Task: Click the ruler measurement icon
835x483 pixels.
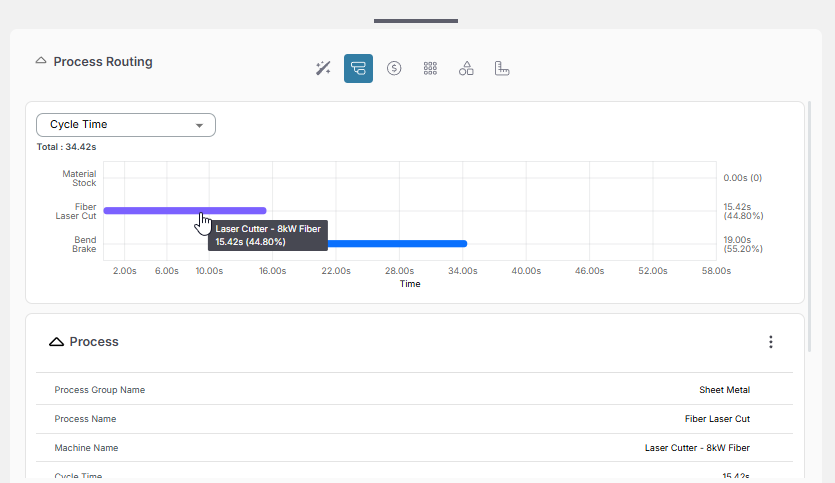Action: [x=502, y=68]
